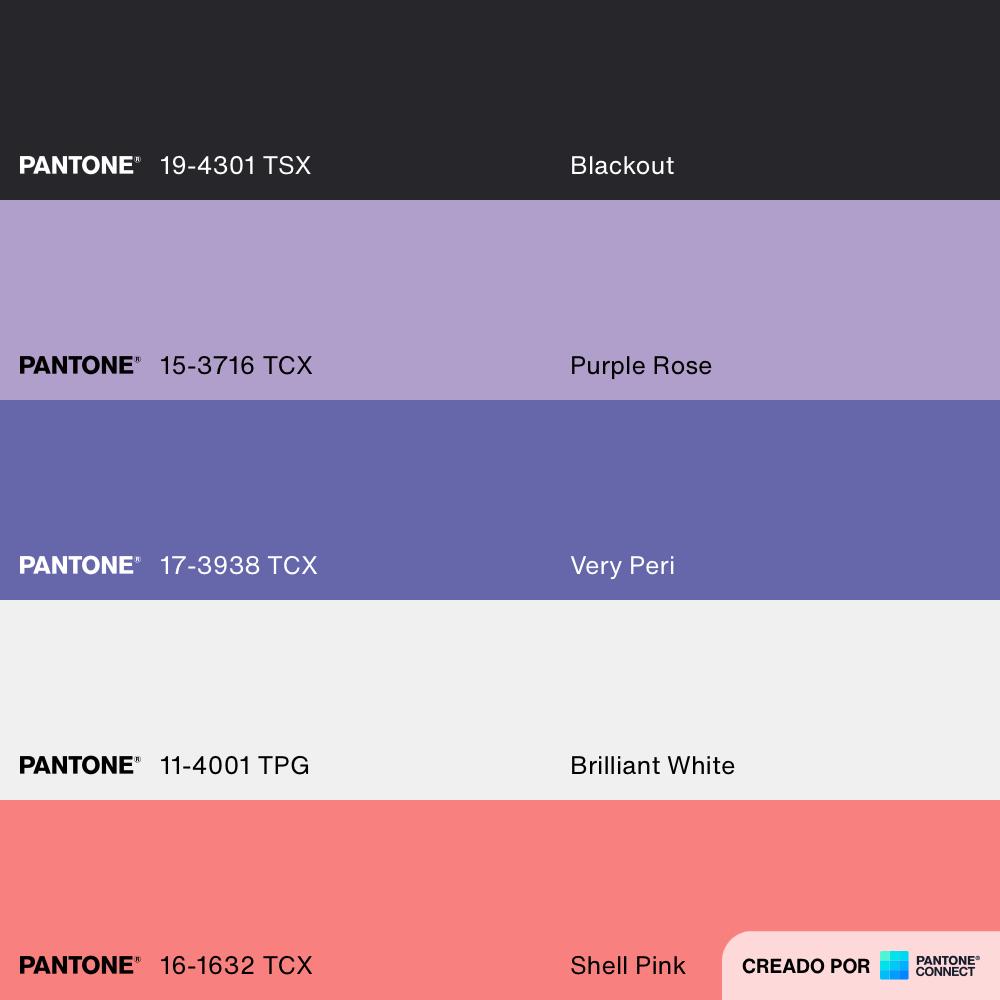The width and height of the screenshot is (1000, 1000).
Task: Click the Shell Pink color name
Action: tap(628, 965)
